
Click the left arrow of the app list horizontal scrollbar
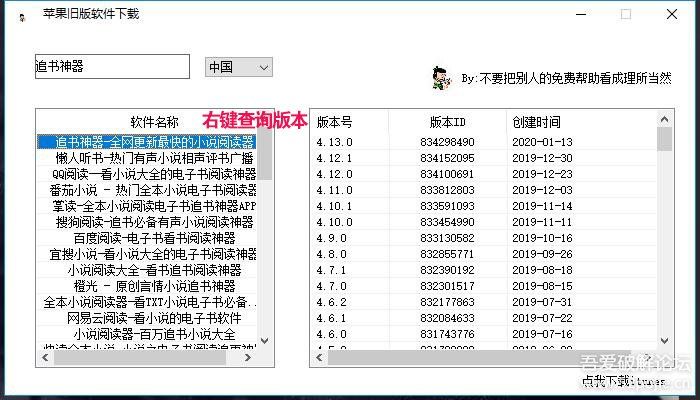(x=45, y=358)
